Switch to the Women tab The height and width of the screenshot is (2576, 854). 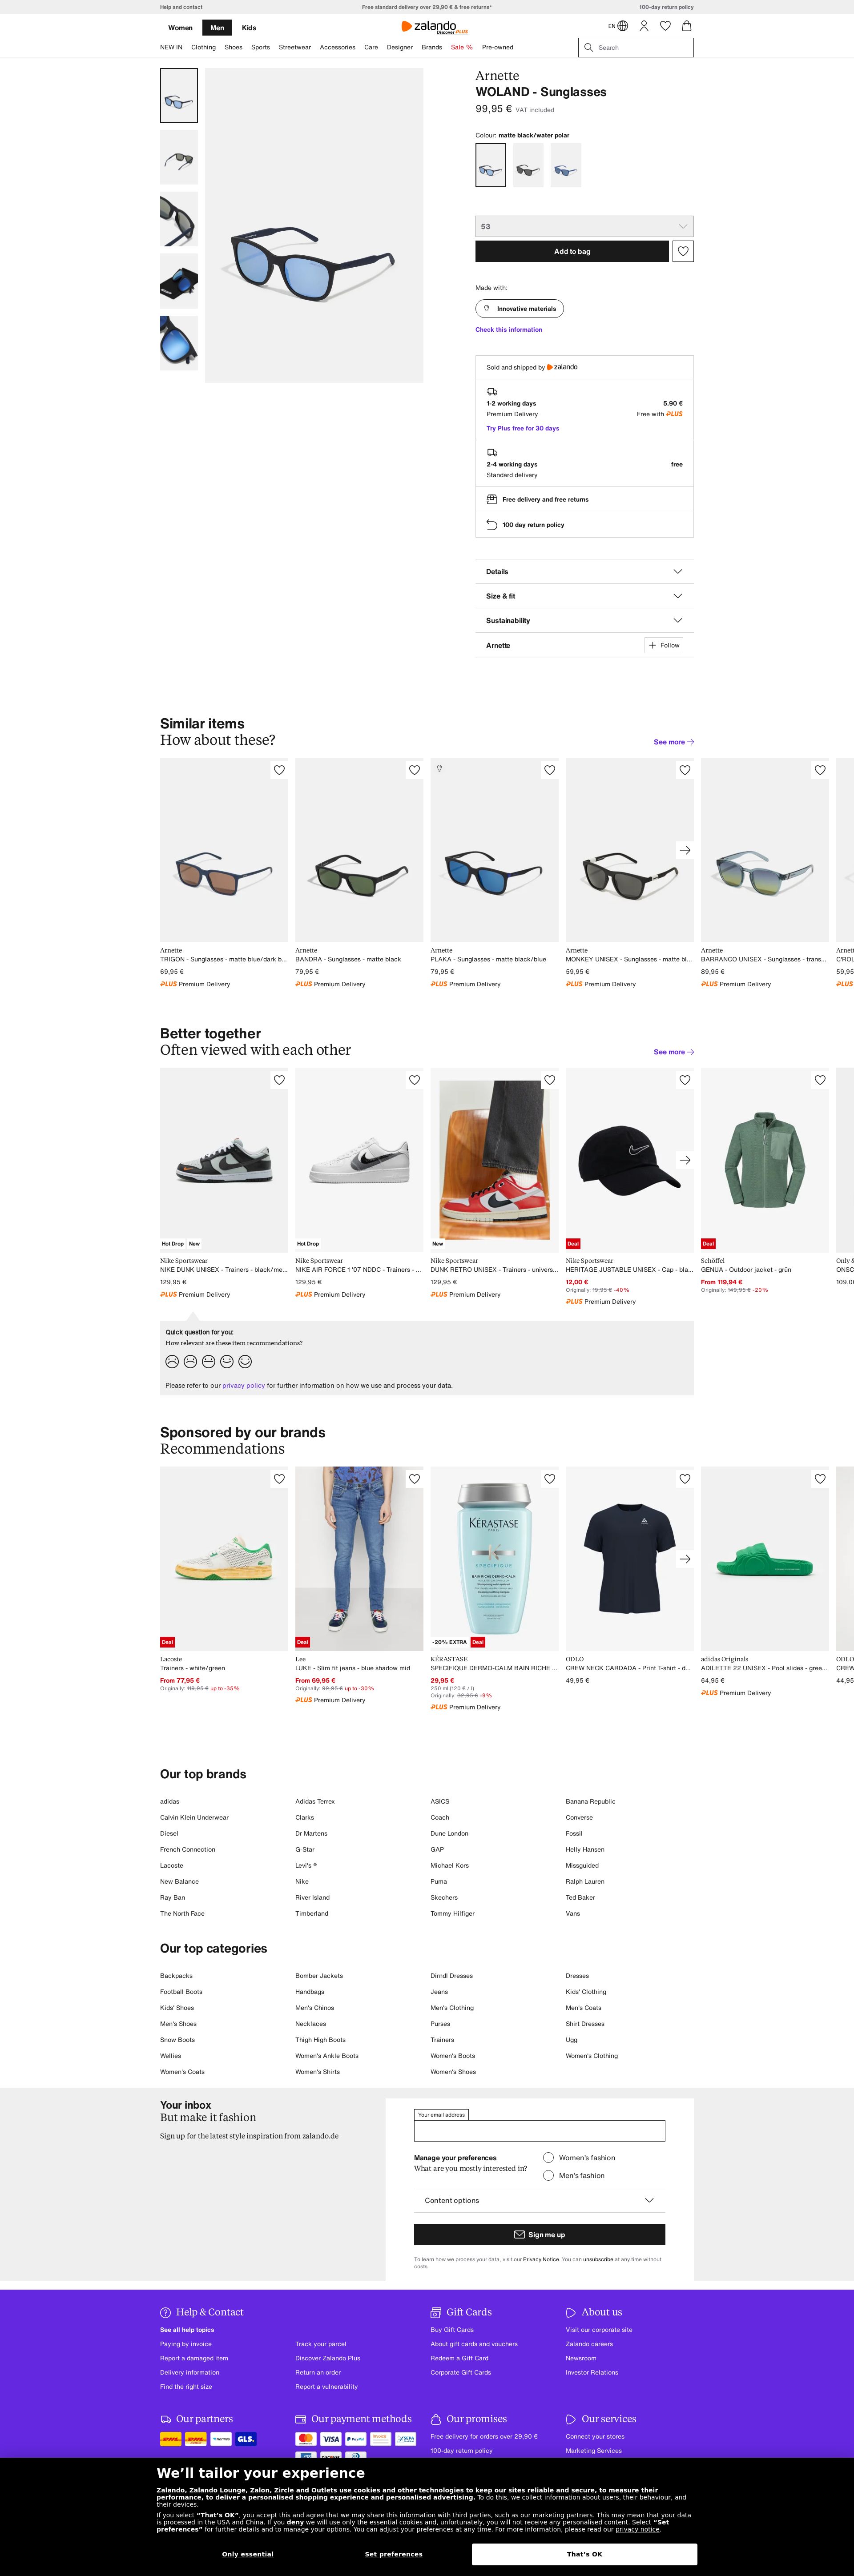180,28
